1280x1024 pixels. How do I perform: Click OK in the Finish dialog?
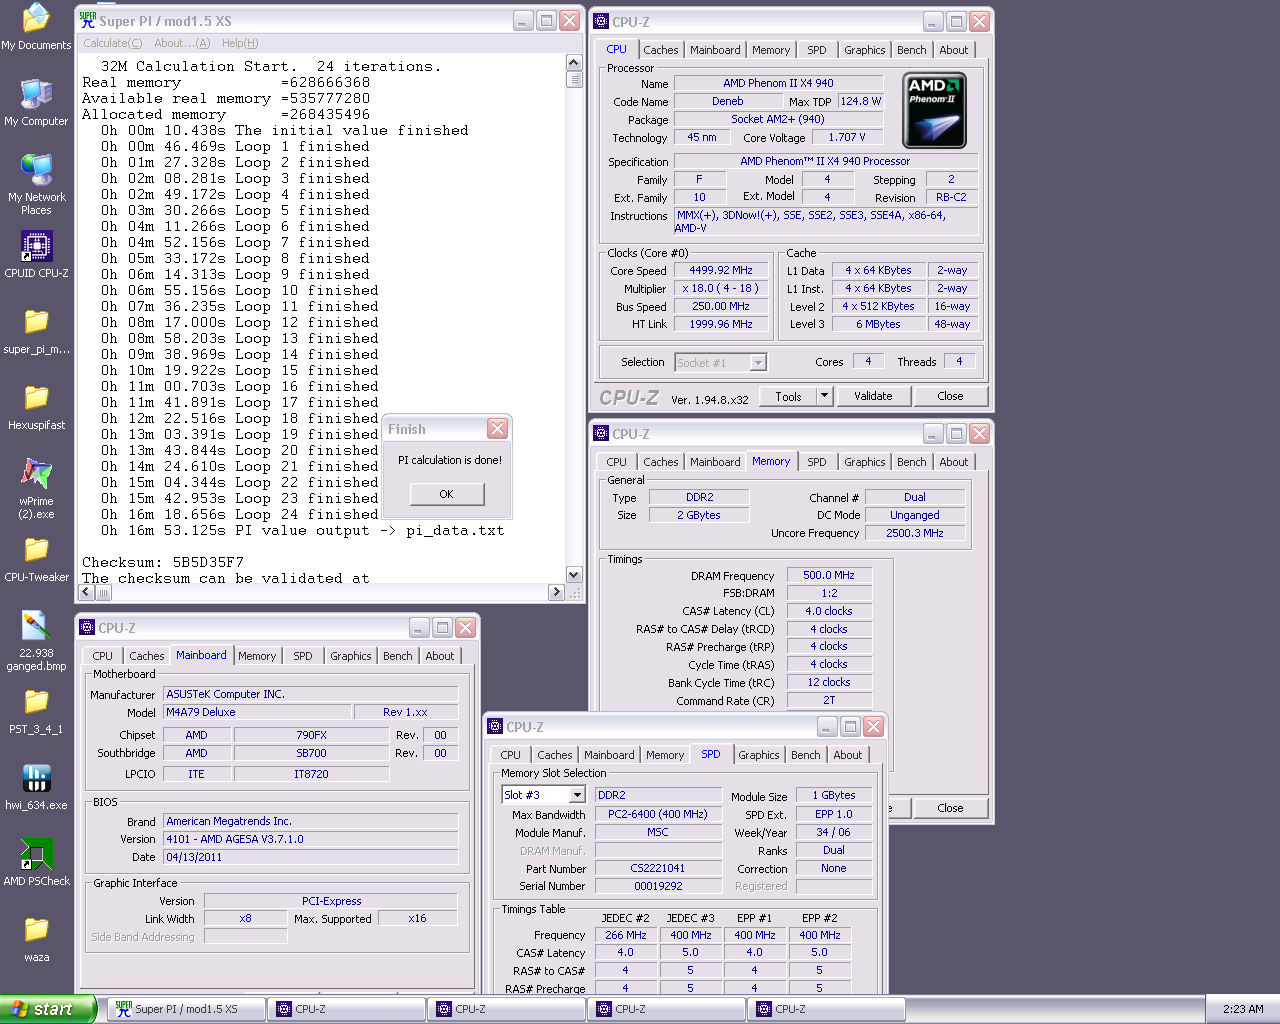point(446,494)
